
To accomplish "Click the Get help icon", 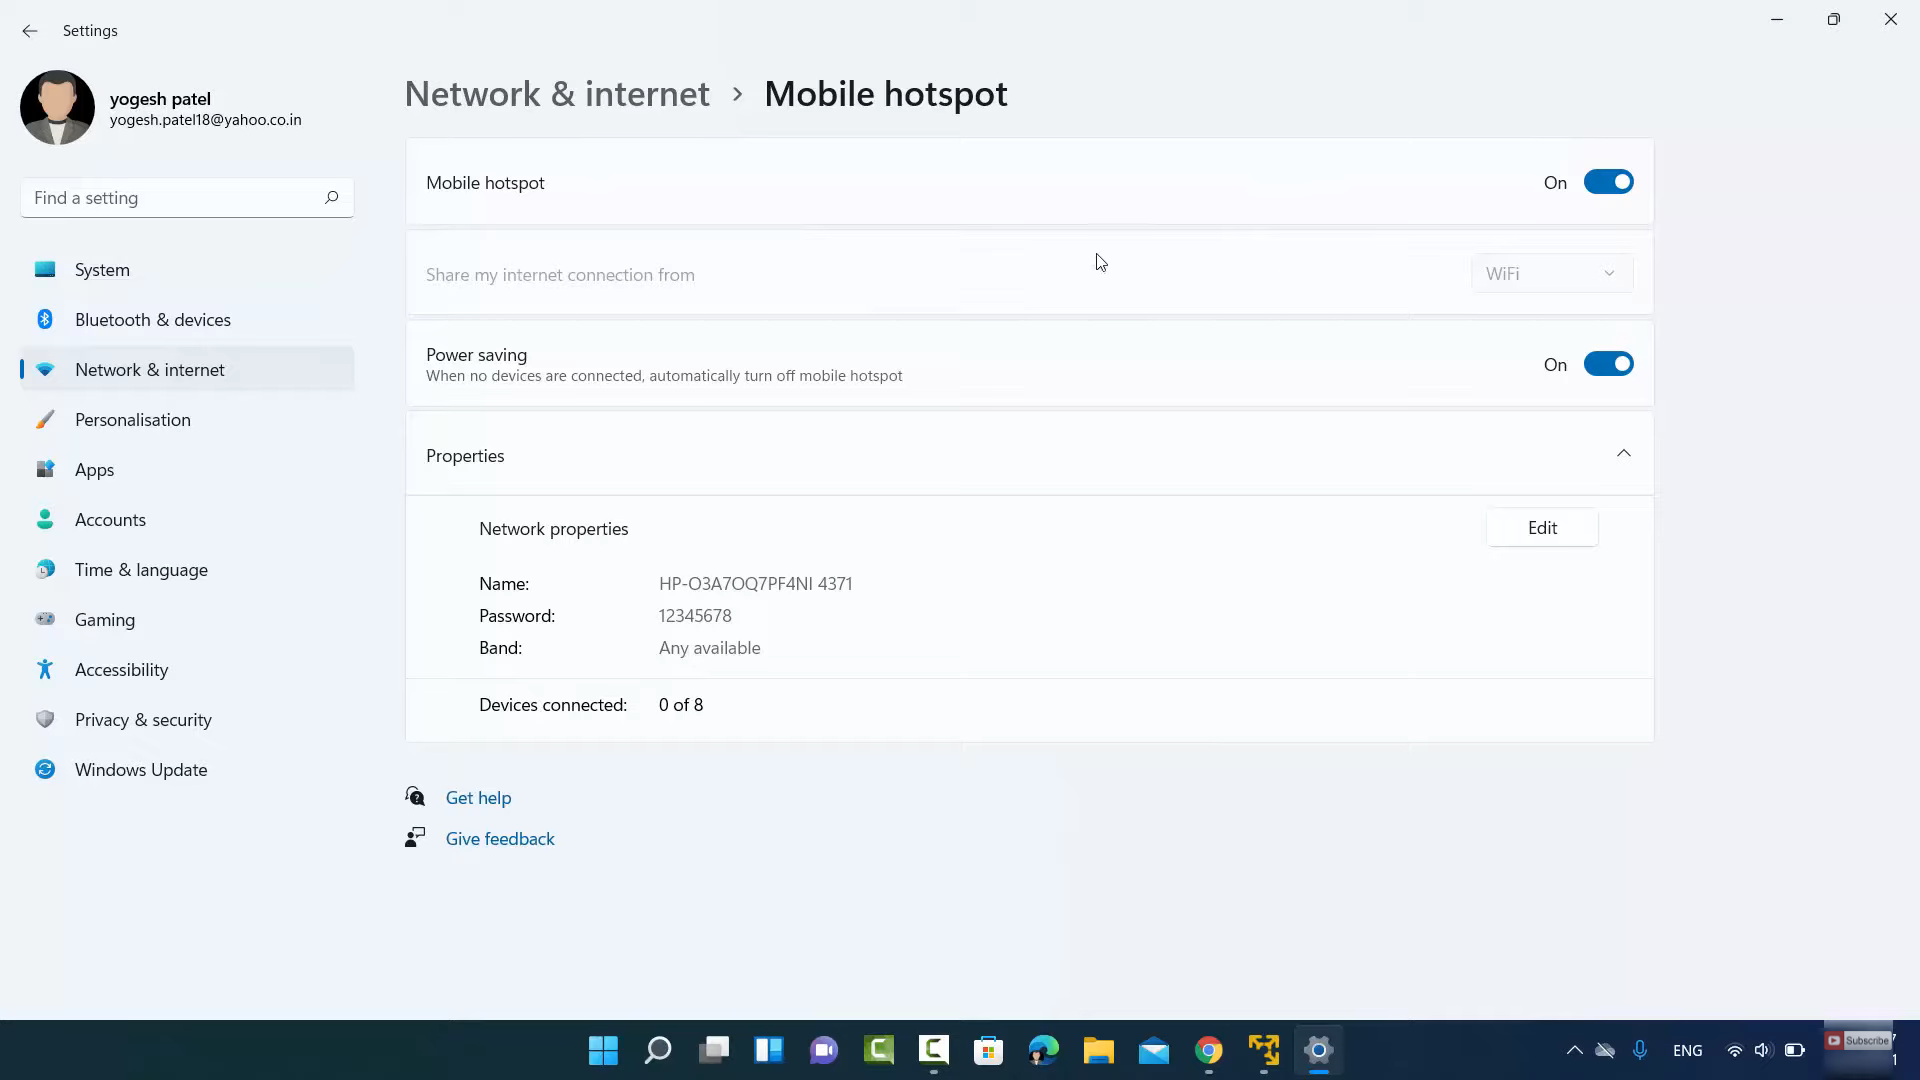I will tap(415, 797).
